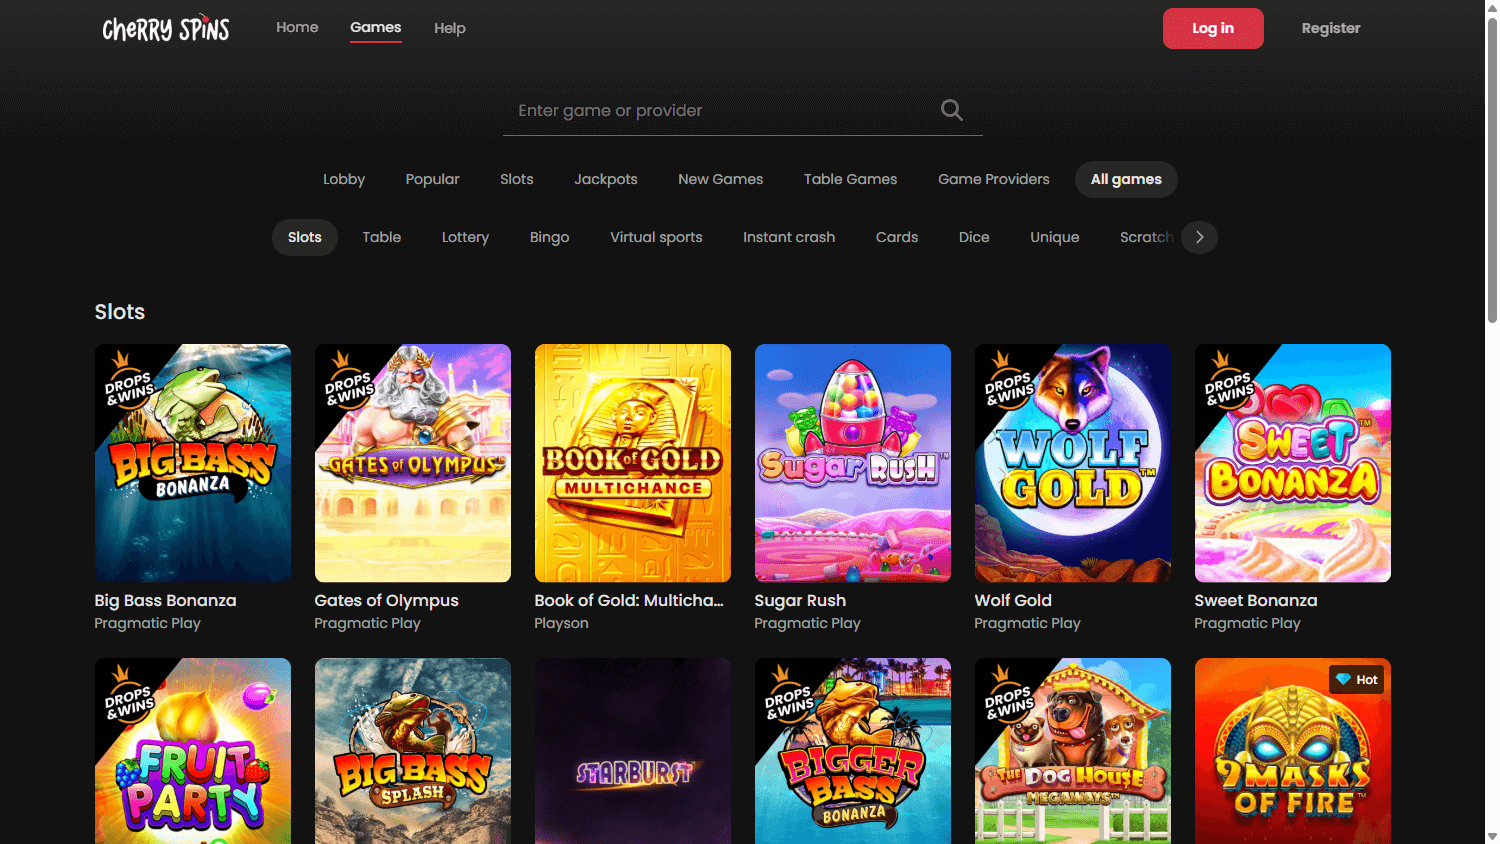The width and height of the screenshot is (1500, 844).
Task: Open the Big Bass Bonanza game thumbnail
Action: tap(192, 462)
